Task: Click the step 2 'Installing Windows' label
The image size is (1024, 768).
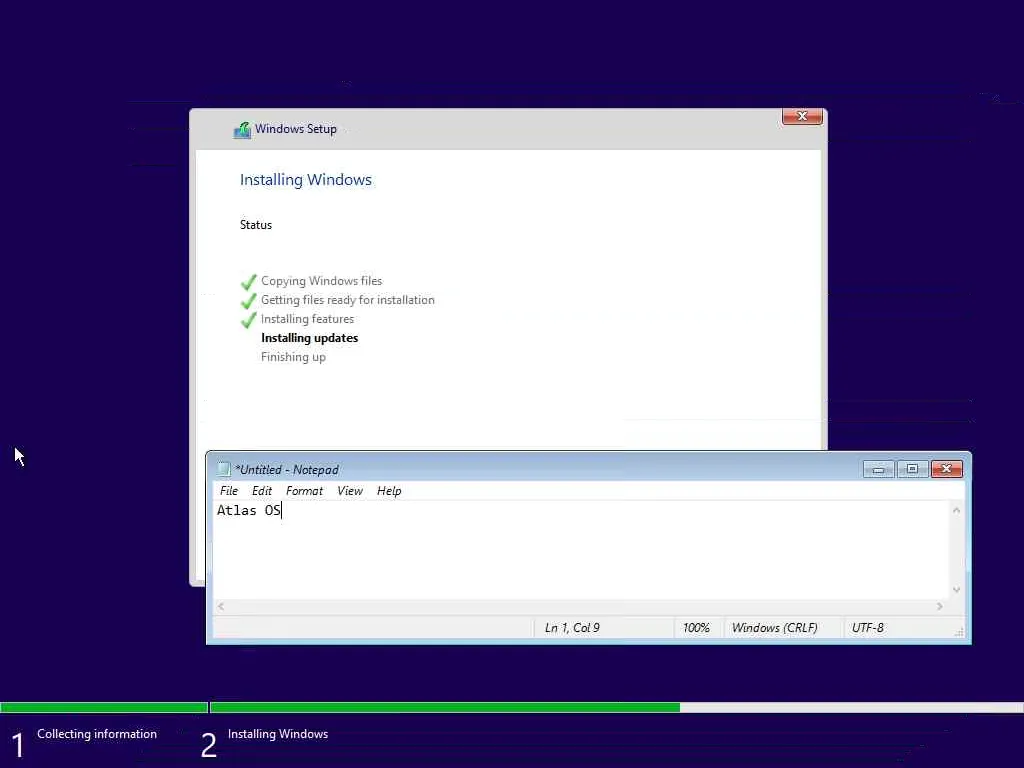Action: 278,734
